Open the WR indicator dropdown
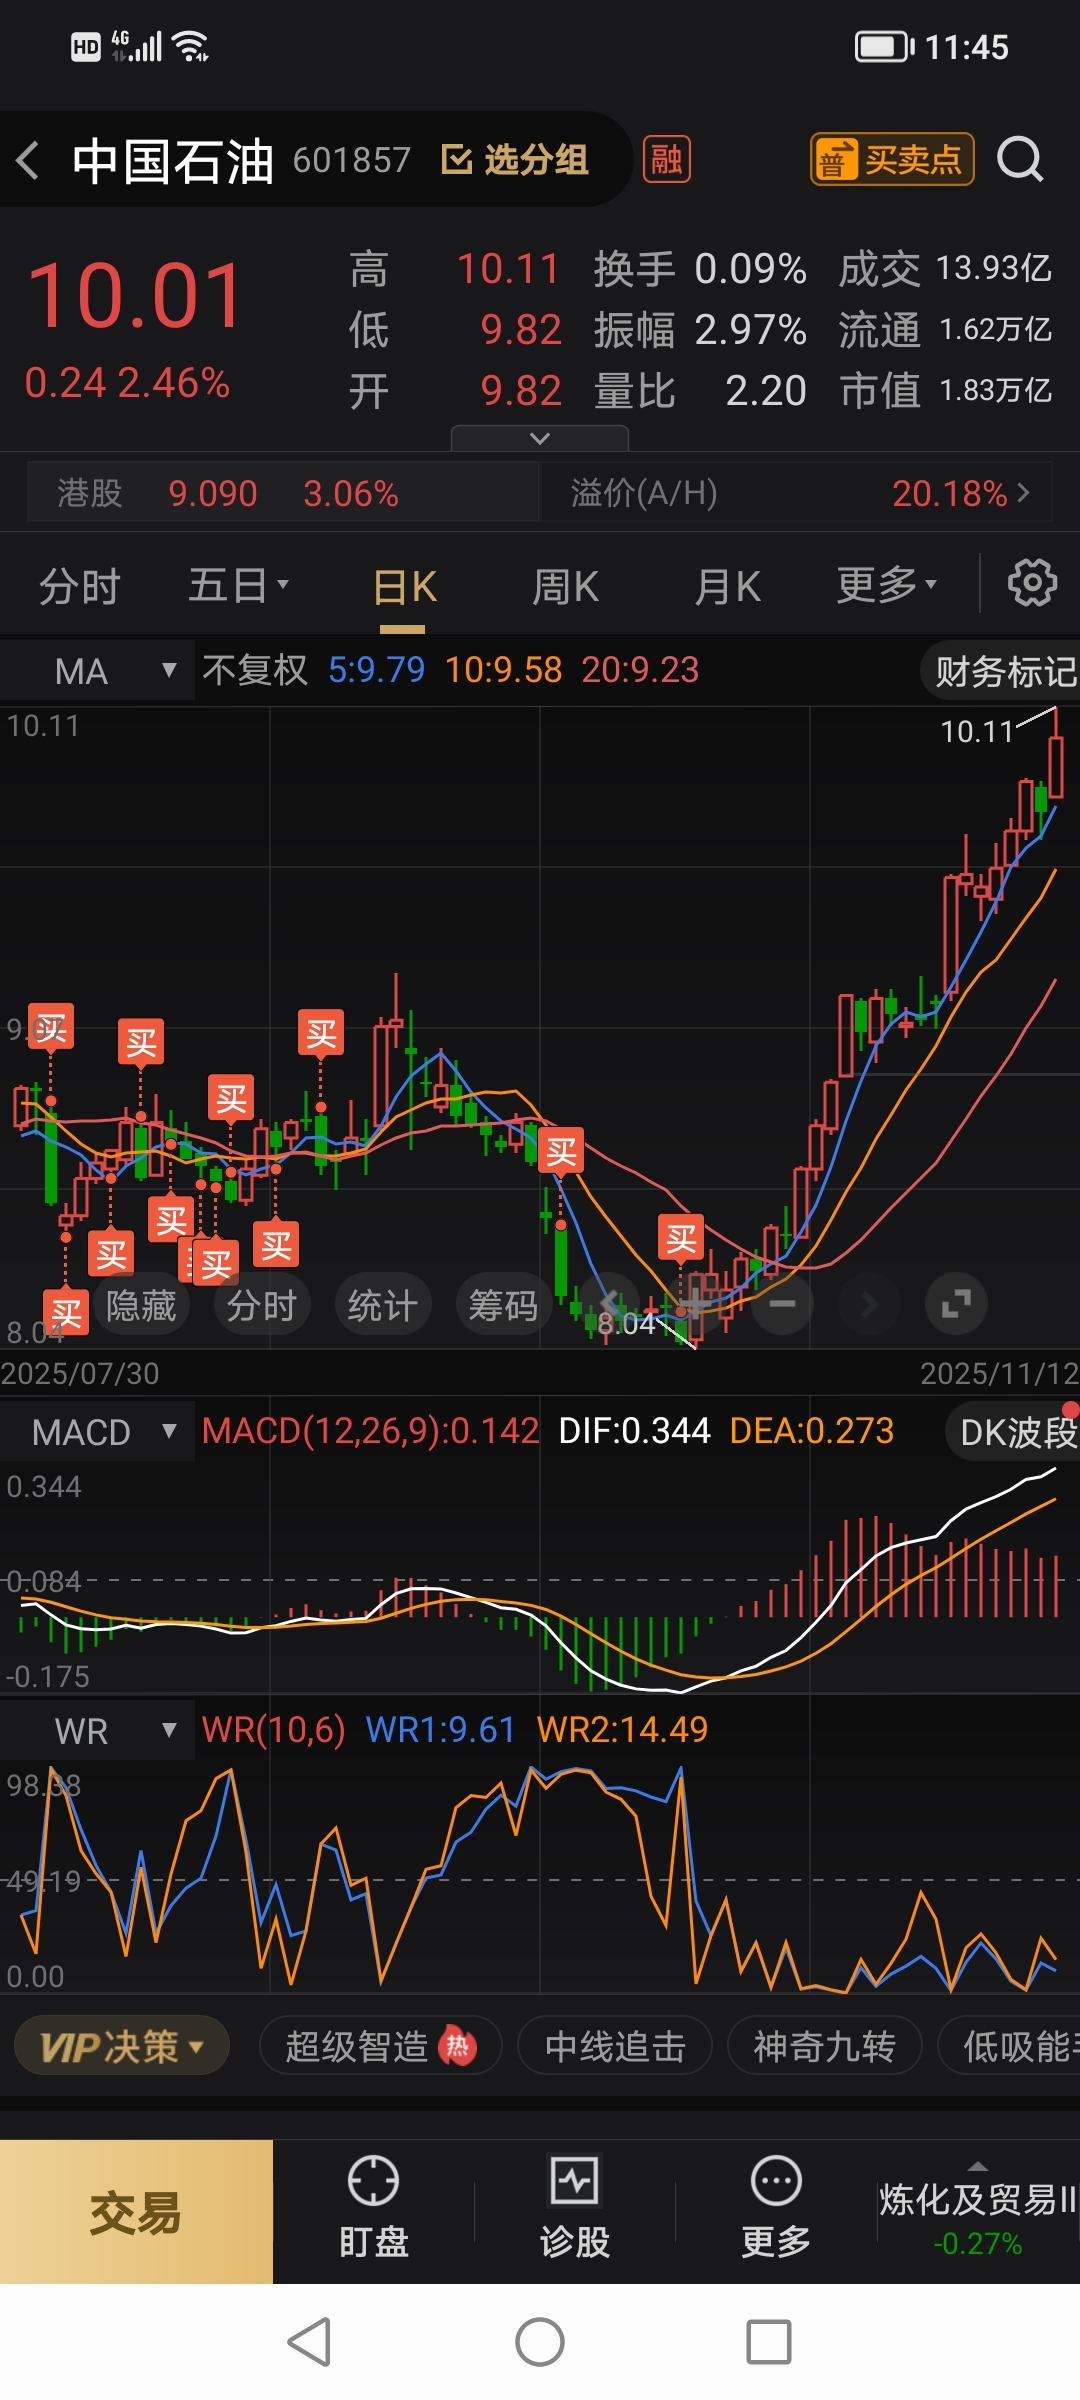Image resolution: width=1080 pixels, height=2400 pixels. click(97, 1731)
